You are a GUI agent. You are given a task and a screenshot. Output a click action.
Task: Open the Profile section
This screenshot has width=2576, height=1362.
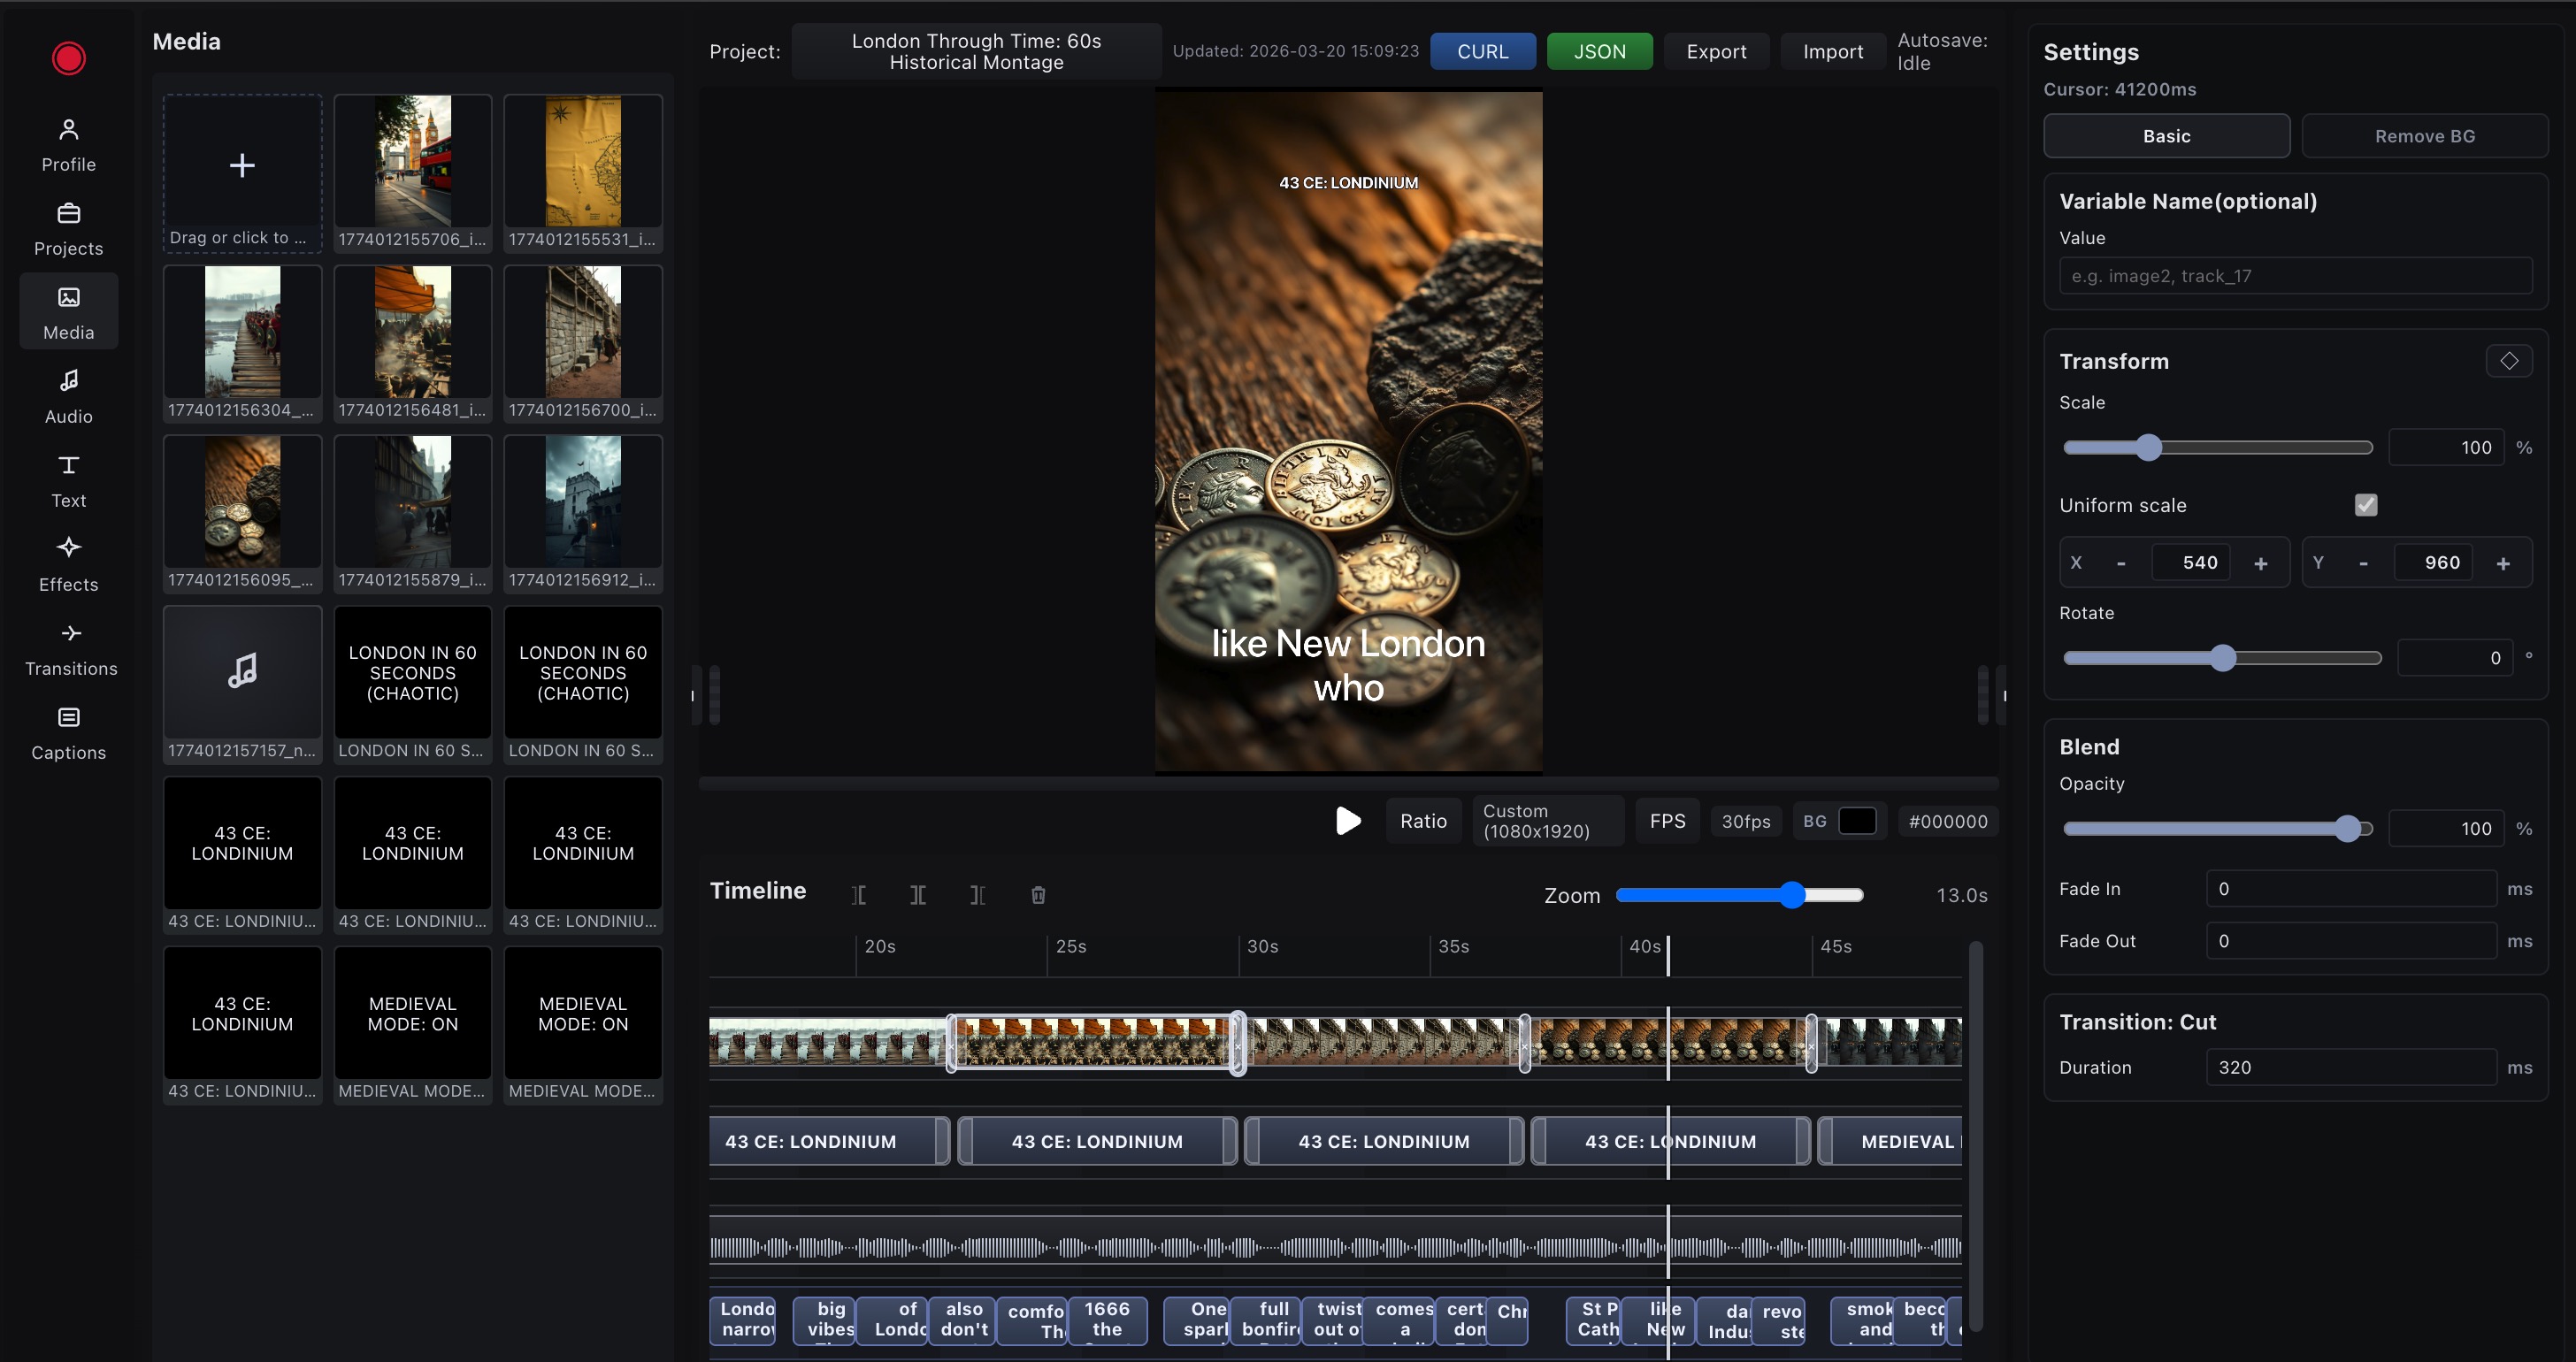pyautogui.click(x=68, y=143)
